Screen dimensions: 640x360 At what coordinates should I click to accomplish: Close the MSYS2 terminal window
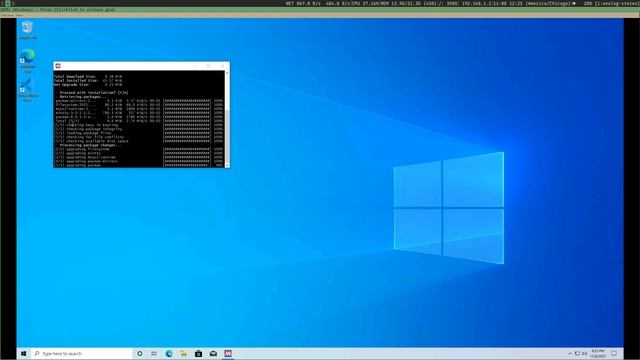pos(222,66)
